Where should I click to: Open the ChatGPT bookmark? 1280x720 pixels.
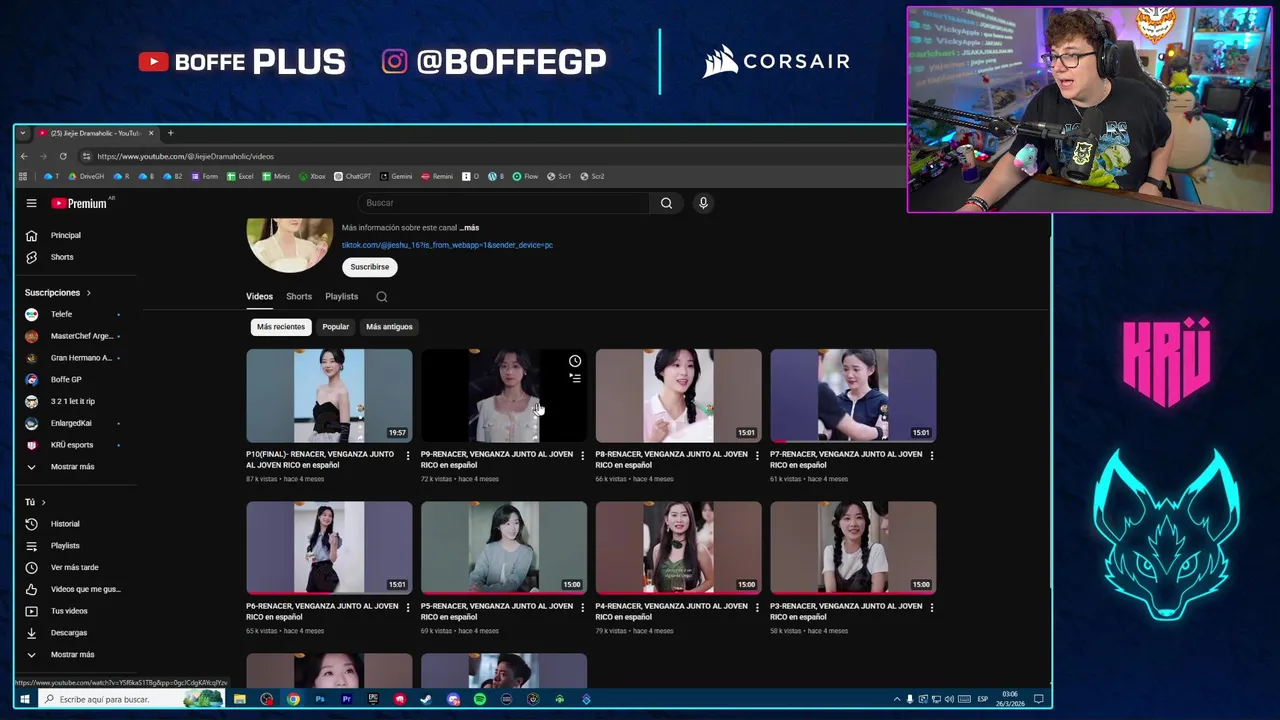[x=353, y=176]
